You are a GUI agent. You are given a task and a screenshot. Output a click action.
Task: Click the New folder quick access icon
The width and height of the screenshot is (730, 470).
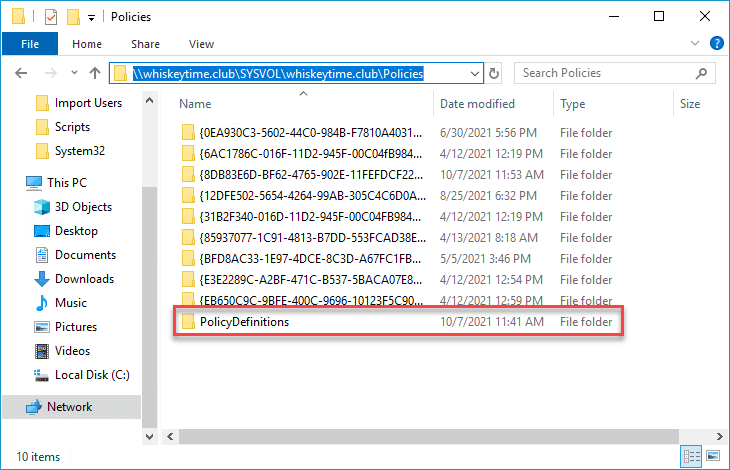[73, 17]
